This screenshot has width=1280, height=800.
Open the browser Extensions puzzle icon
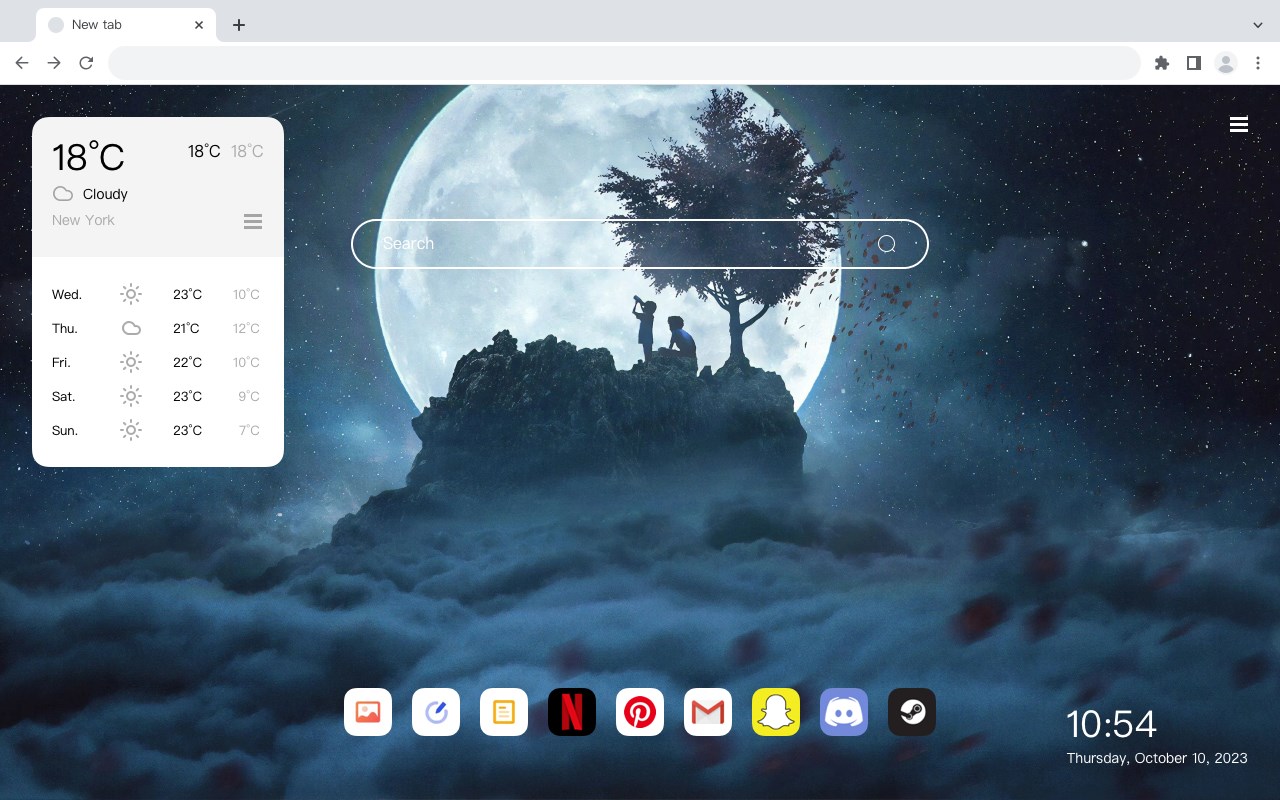[1162, 63]
